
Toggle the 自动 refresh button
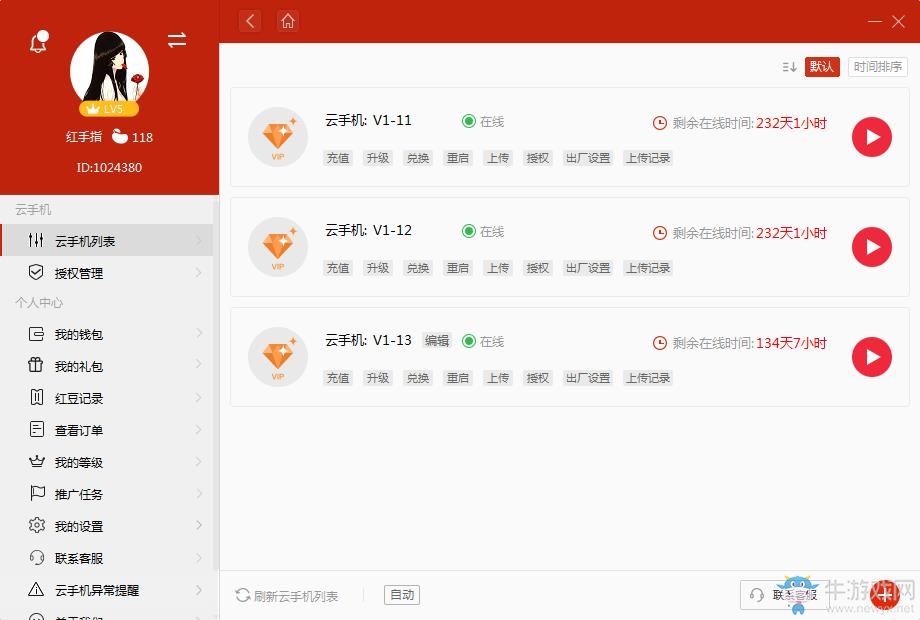[402, 595]
